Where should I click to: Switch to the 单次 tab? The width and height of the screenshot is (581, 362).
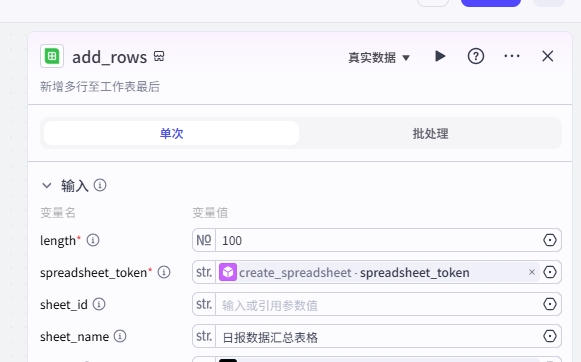[x=172, y=133]
